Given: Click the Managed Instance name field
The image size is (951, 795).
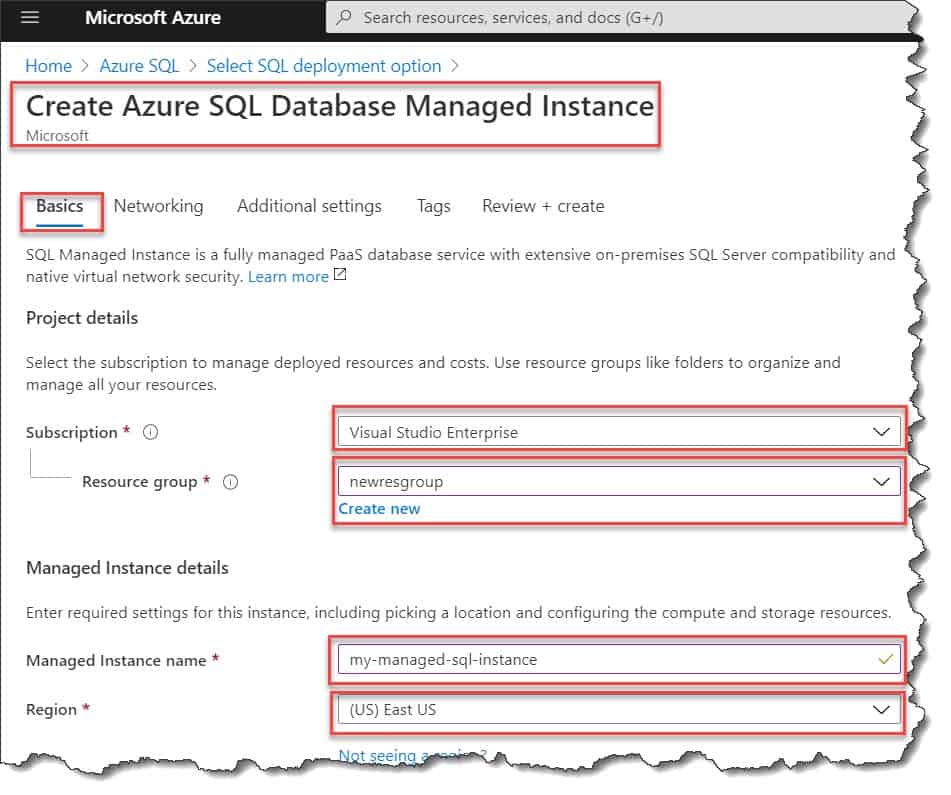Looking at the screenshot, I should click(619, 660).
